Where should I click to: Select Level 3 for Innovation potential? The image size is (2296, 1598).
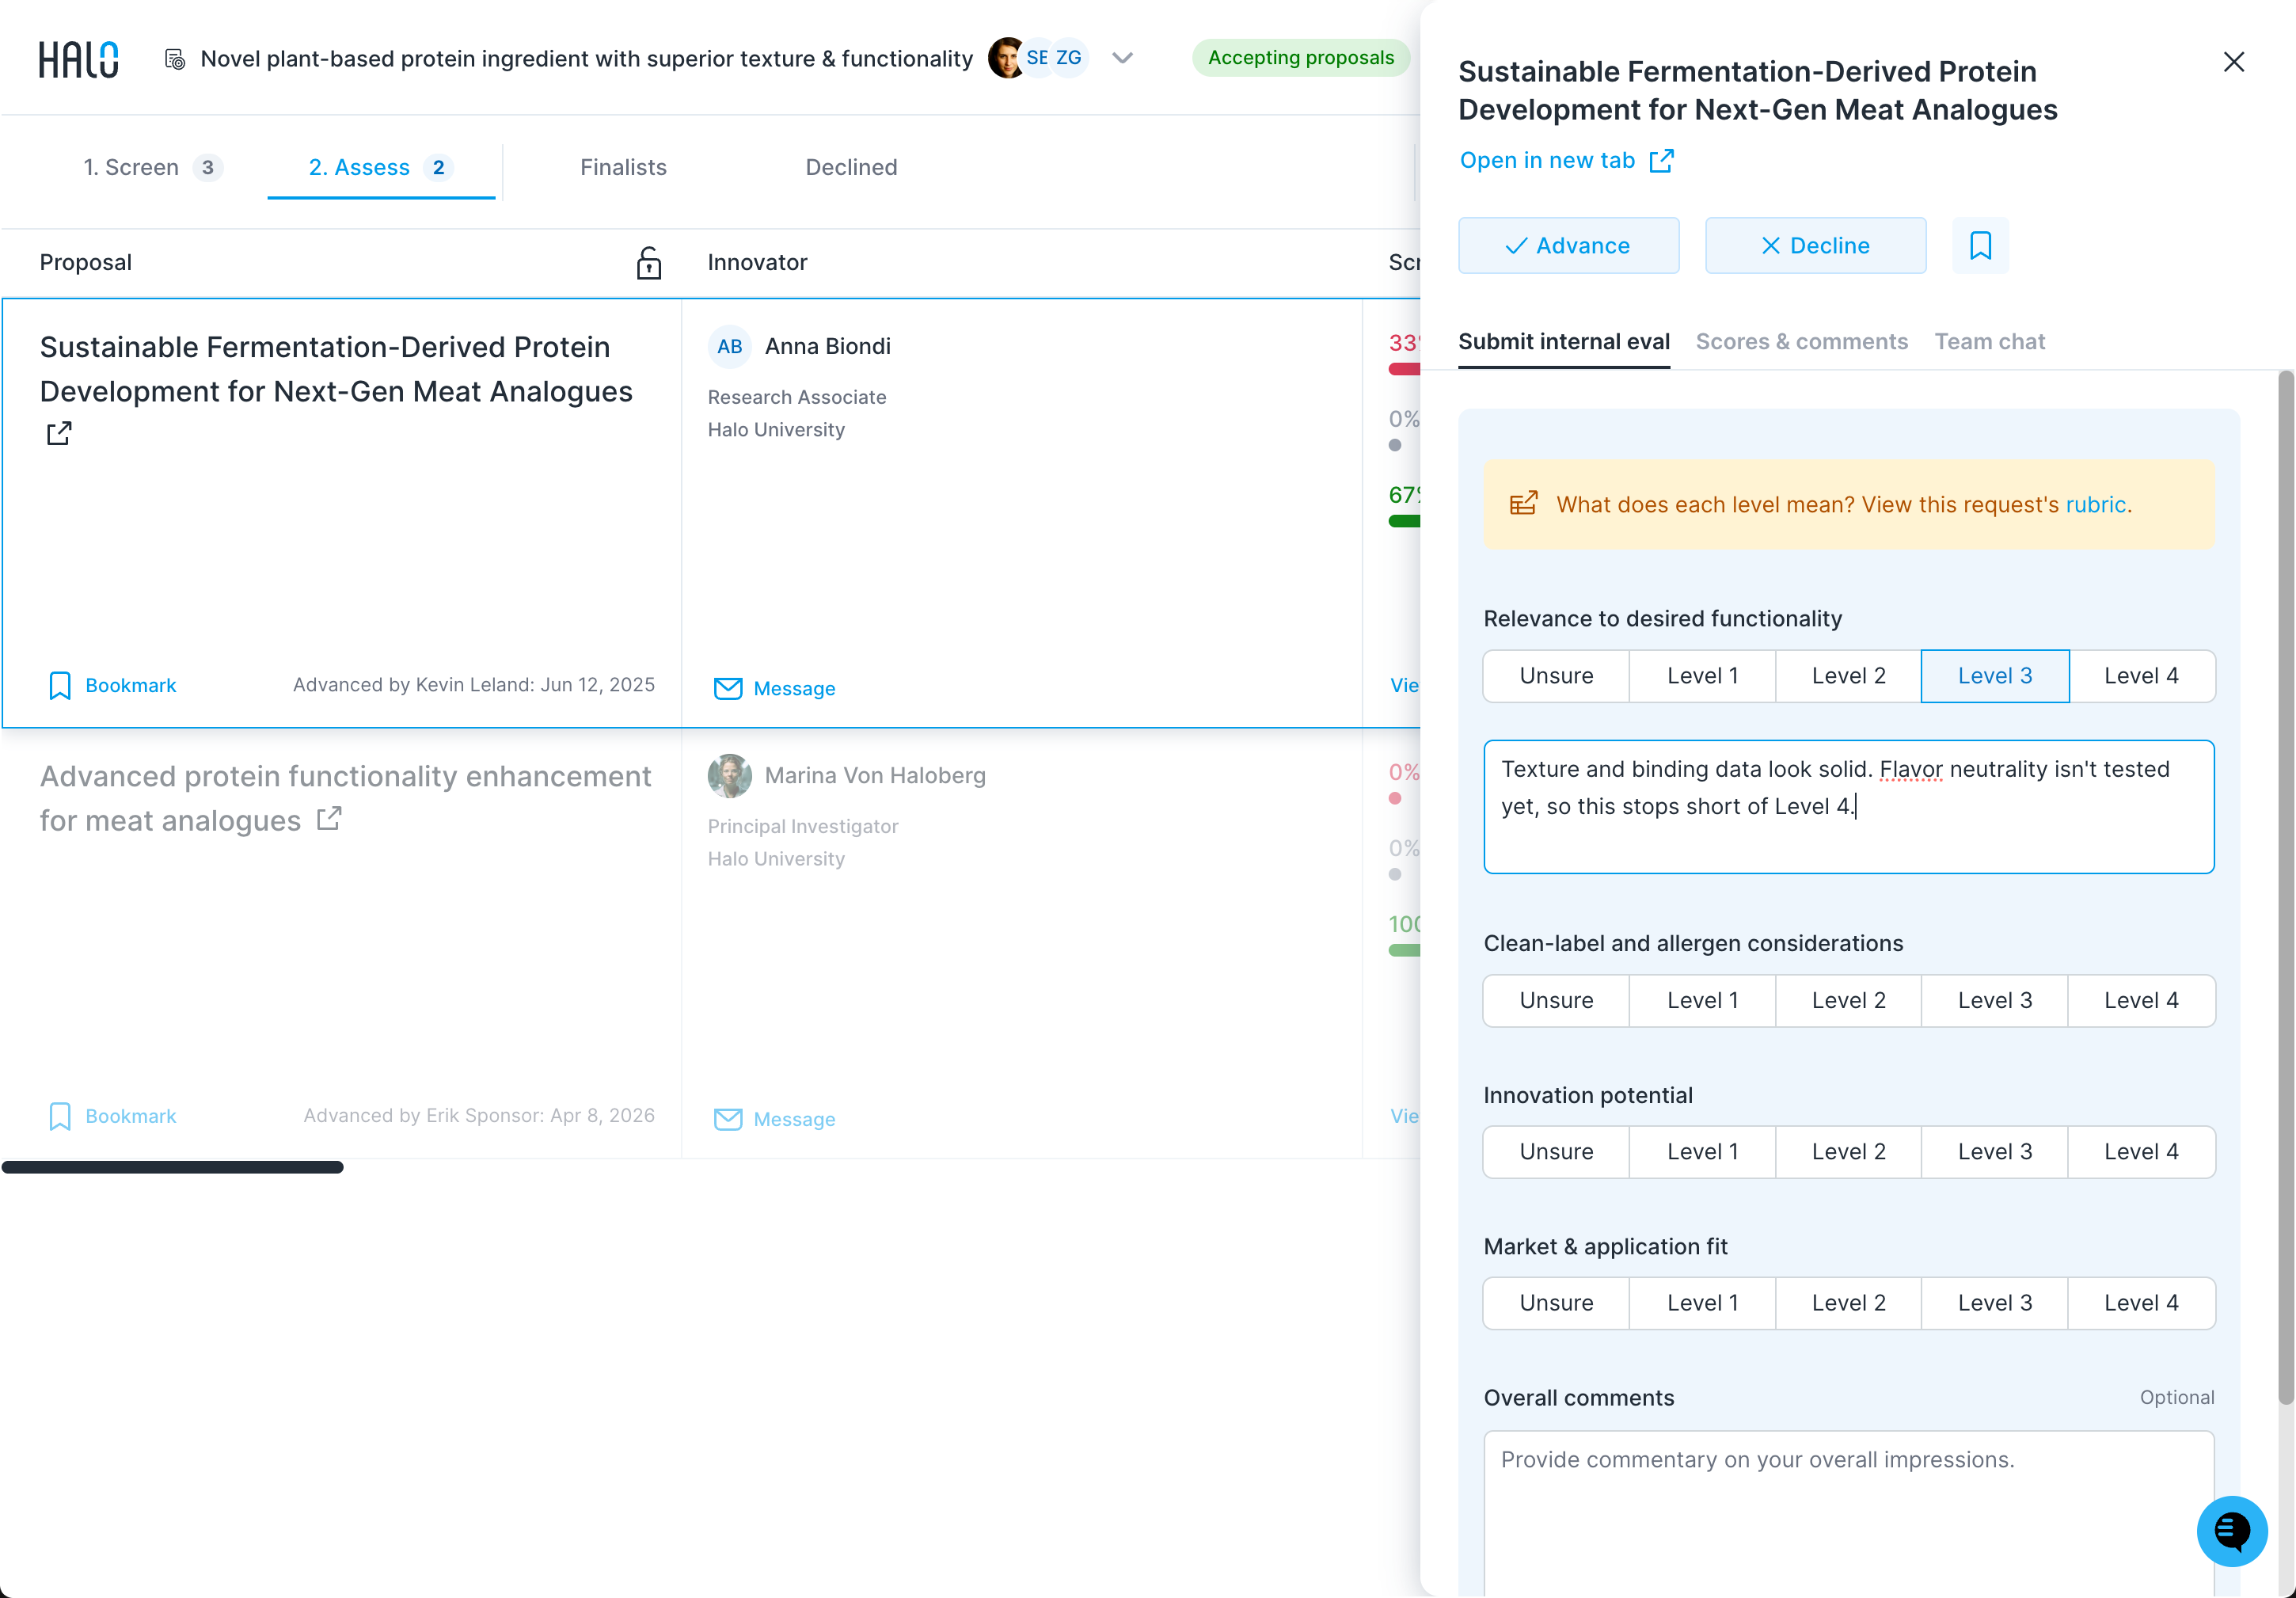pyautogui.click(x=1994, y=1151)
